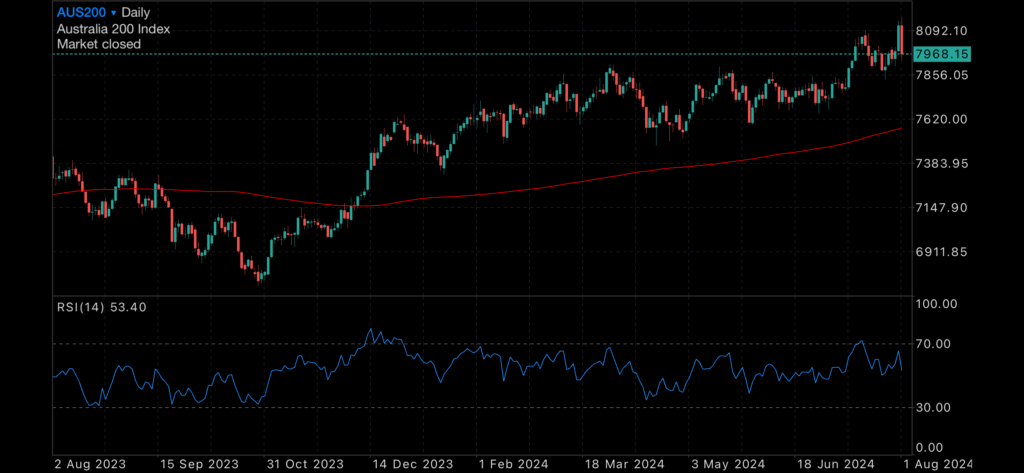The image size is (1024, 473).
Task: Open the AUS200 symbol dropdown arrow
Action: click(114, 13)
